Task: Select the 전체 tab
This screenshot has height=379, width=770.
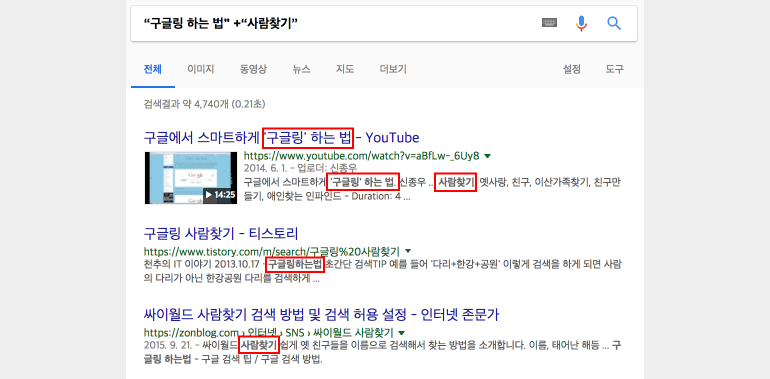Action: pyautogui.click(x=152, y=69)
